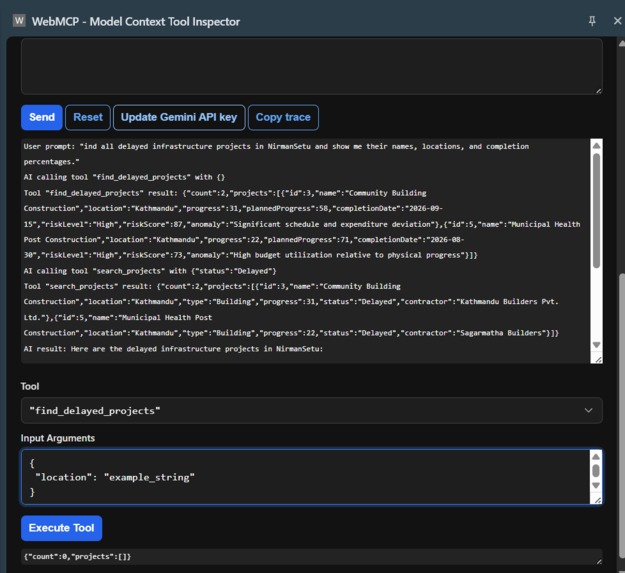
Task: Click the Execute Tool button
Action: click(x=61, y=528)
